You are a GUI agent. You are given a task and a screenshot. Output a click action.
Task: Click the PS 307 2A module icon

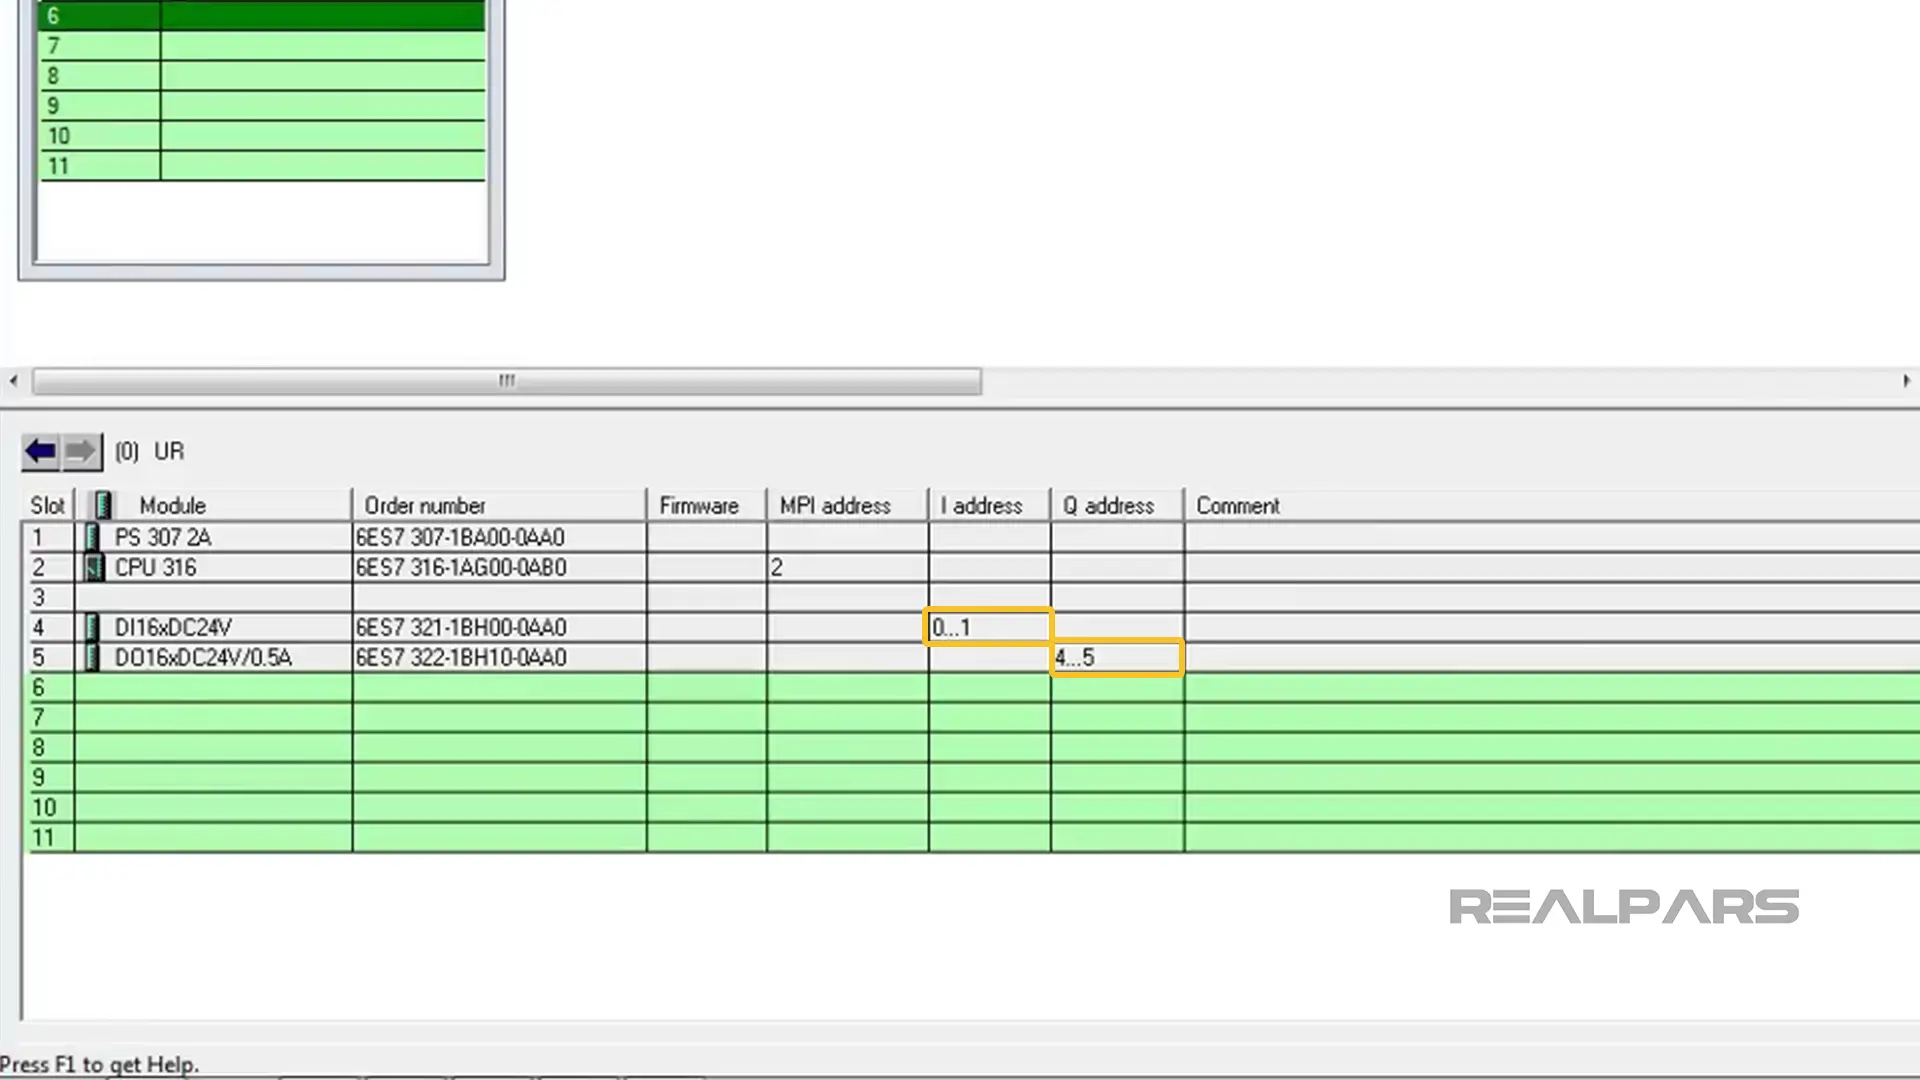point(92,538)
